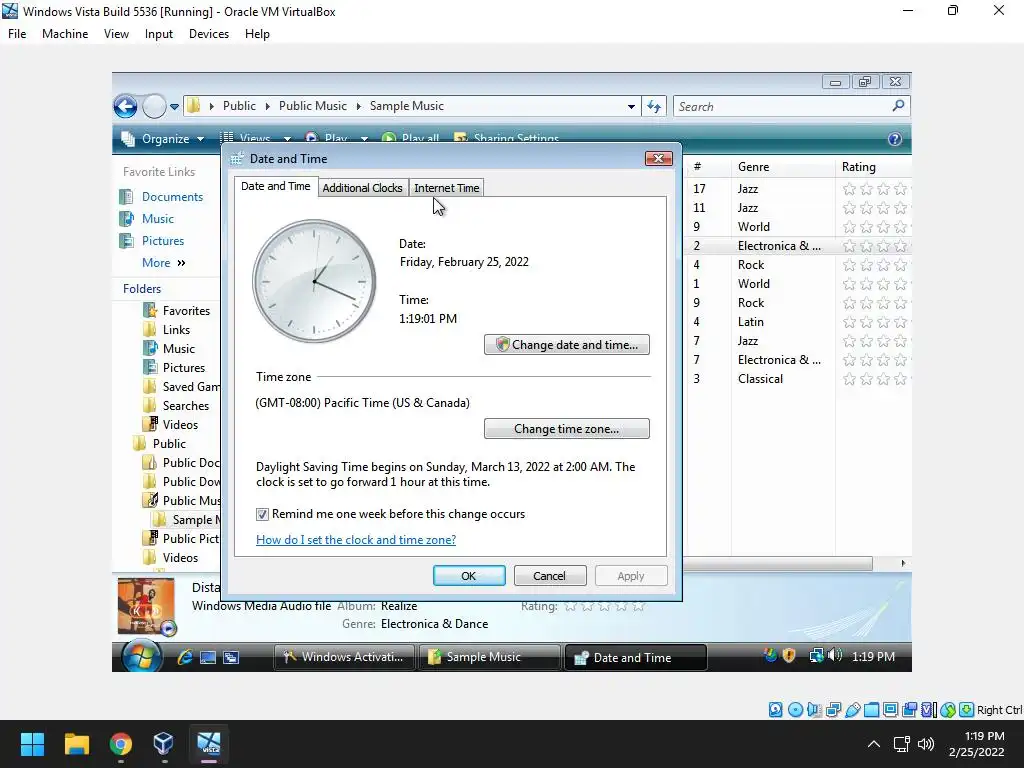This screenshot has height=768, width=1024.
Task: Click the network icon in Vista tray
Action: point(816,655)
